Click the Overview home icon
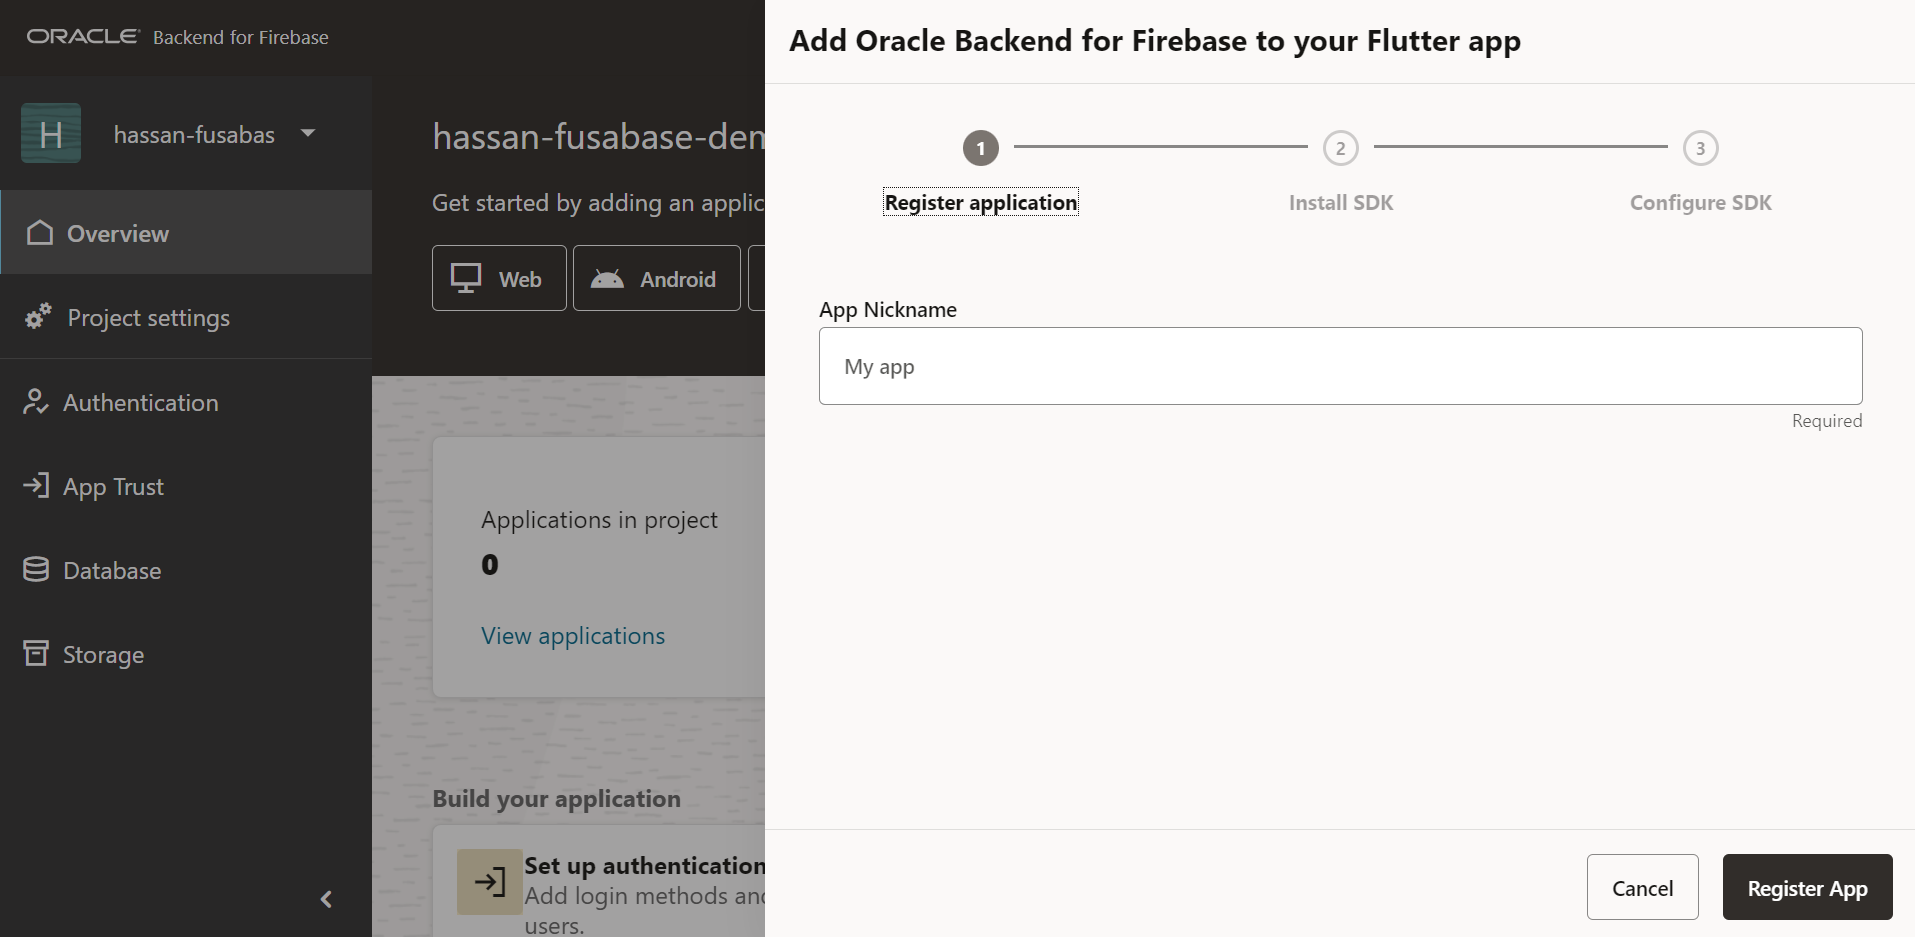Screen dimensions: 1915x937 [40, 232]
